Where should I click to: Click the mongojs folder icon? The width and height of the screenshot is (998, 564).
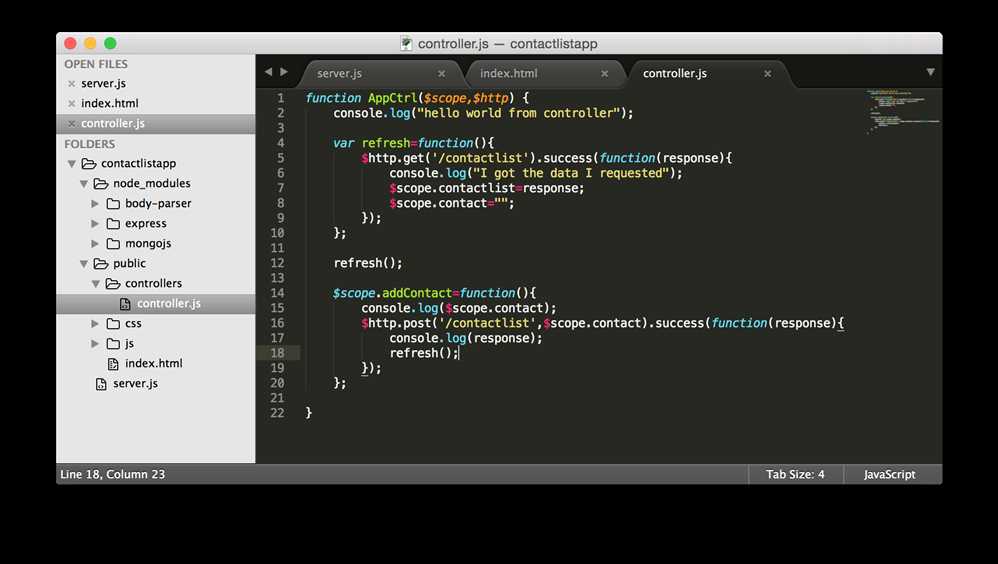click(x=113, y=244)
